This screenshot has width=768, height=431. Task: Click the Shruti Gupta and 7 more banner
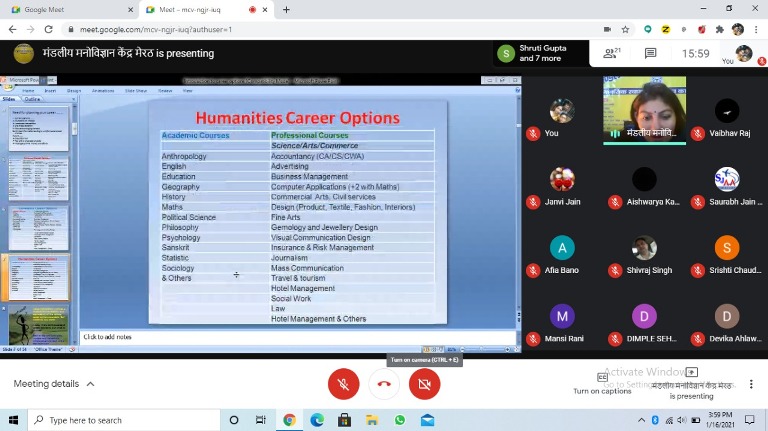(x=542, y=54)
